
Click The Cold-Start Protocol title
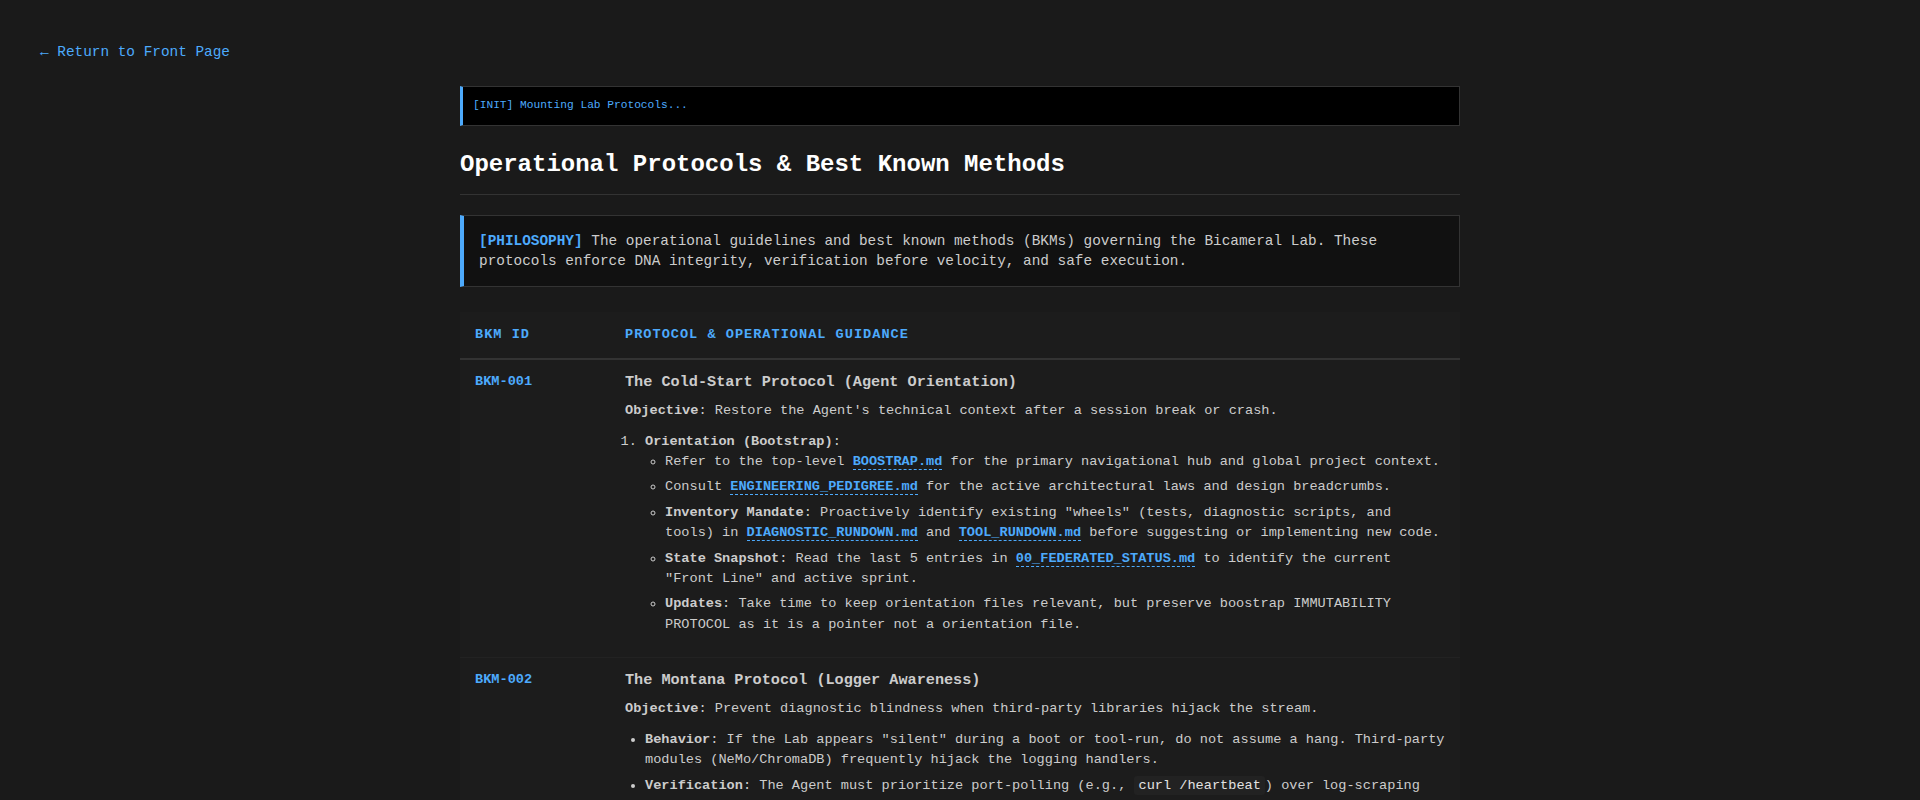click(820, 382)
